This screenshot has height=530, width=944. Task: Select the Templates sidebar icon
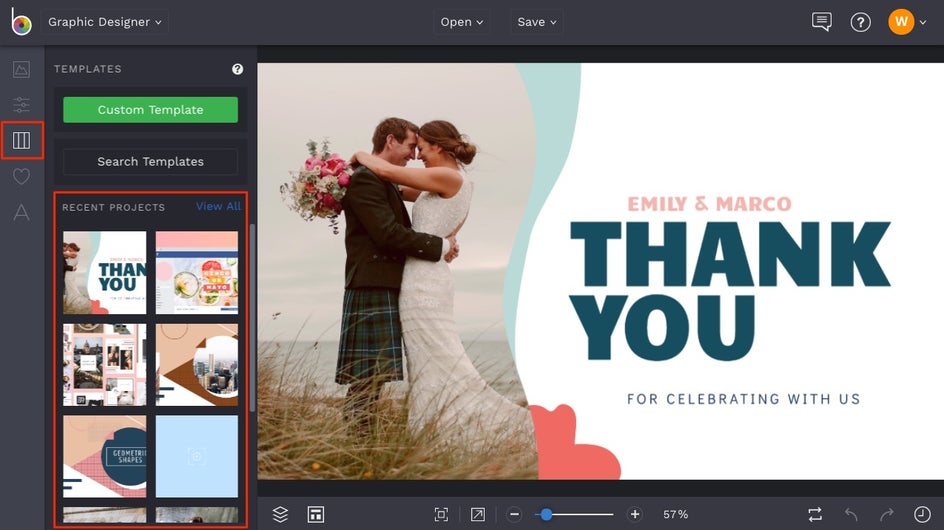[21, 140]
